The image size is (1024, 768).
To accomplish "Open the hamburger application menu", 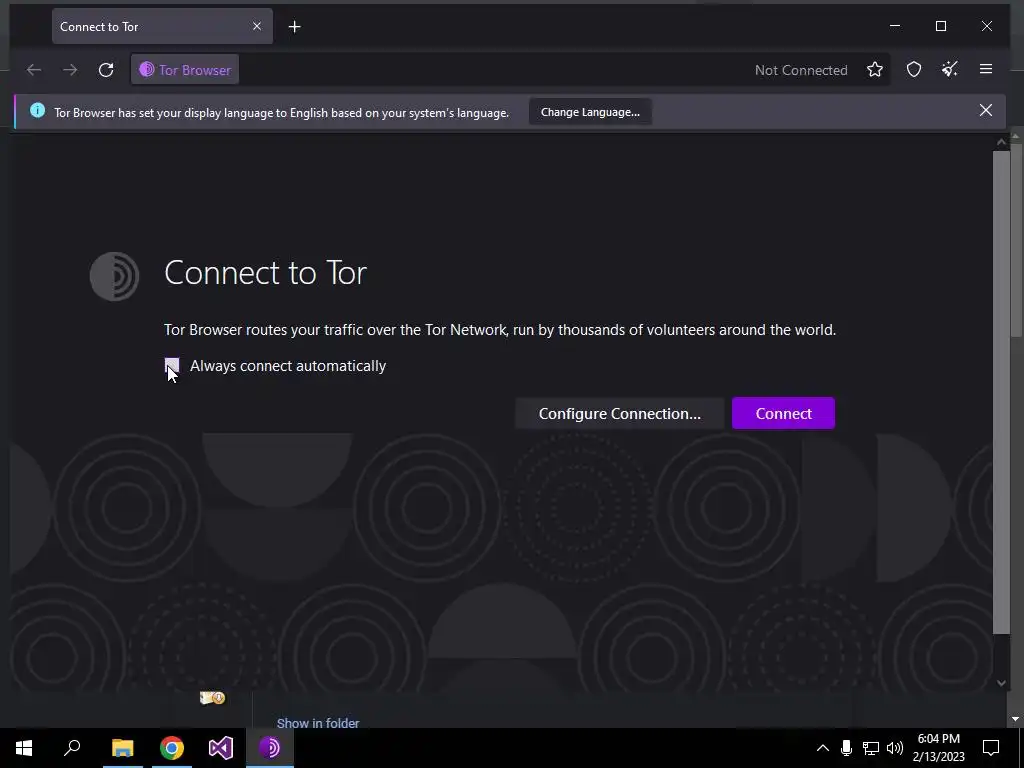I will 986,69.
